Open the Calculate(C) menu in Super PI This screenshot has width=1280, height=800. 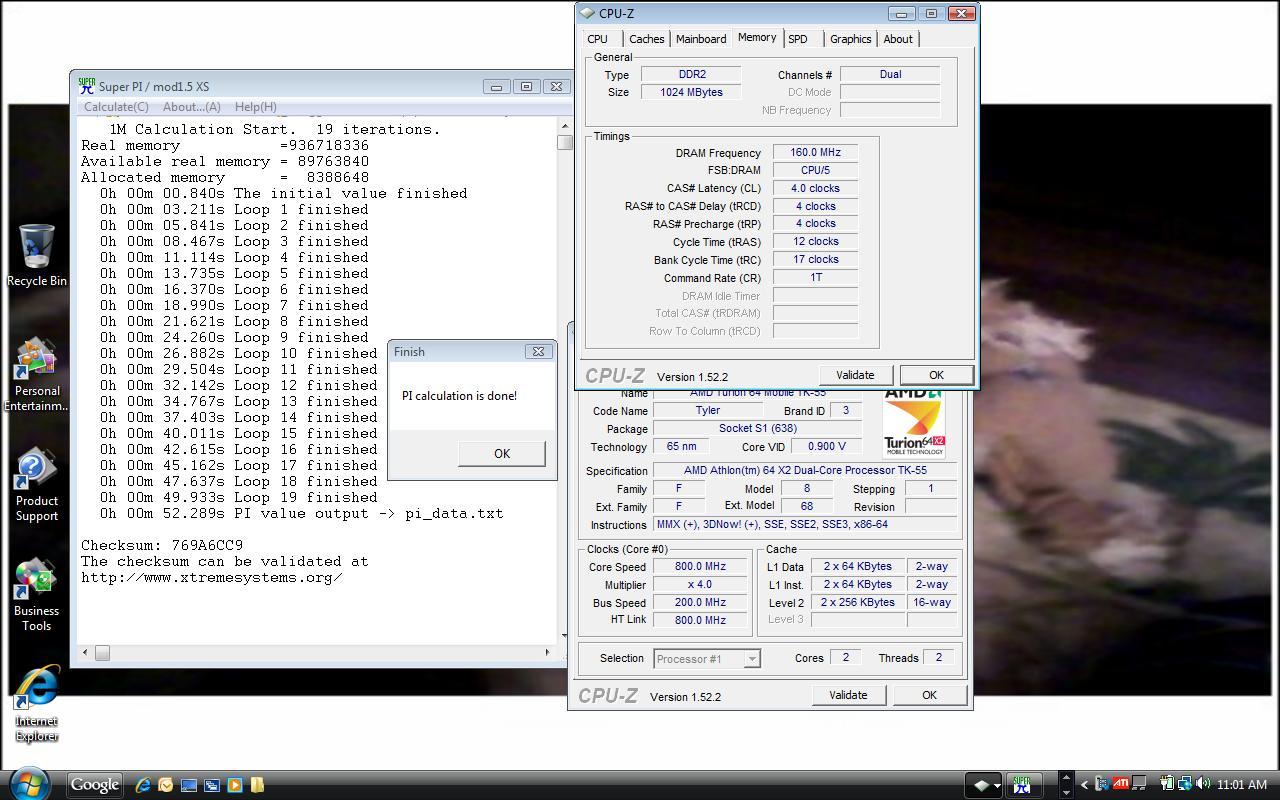coord(116,107)
